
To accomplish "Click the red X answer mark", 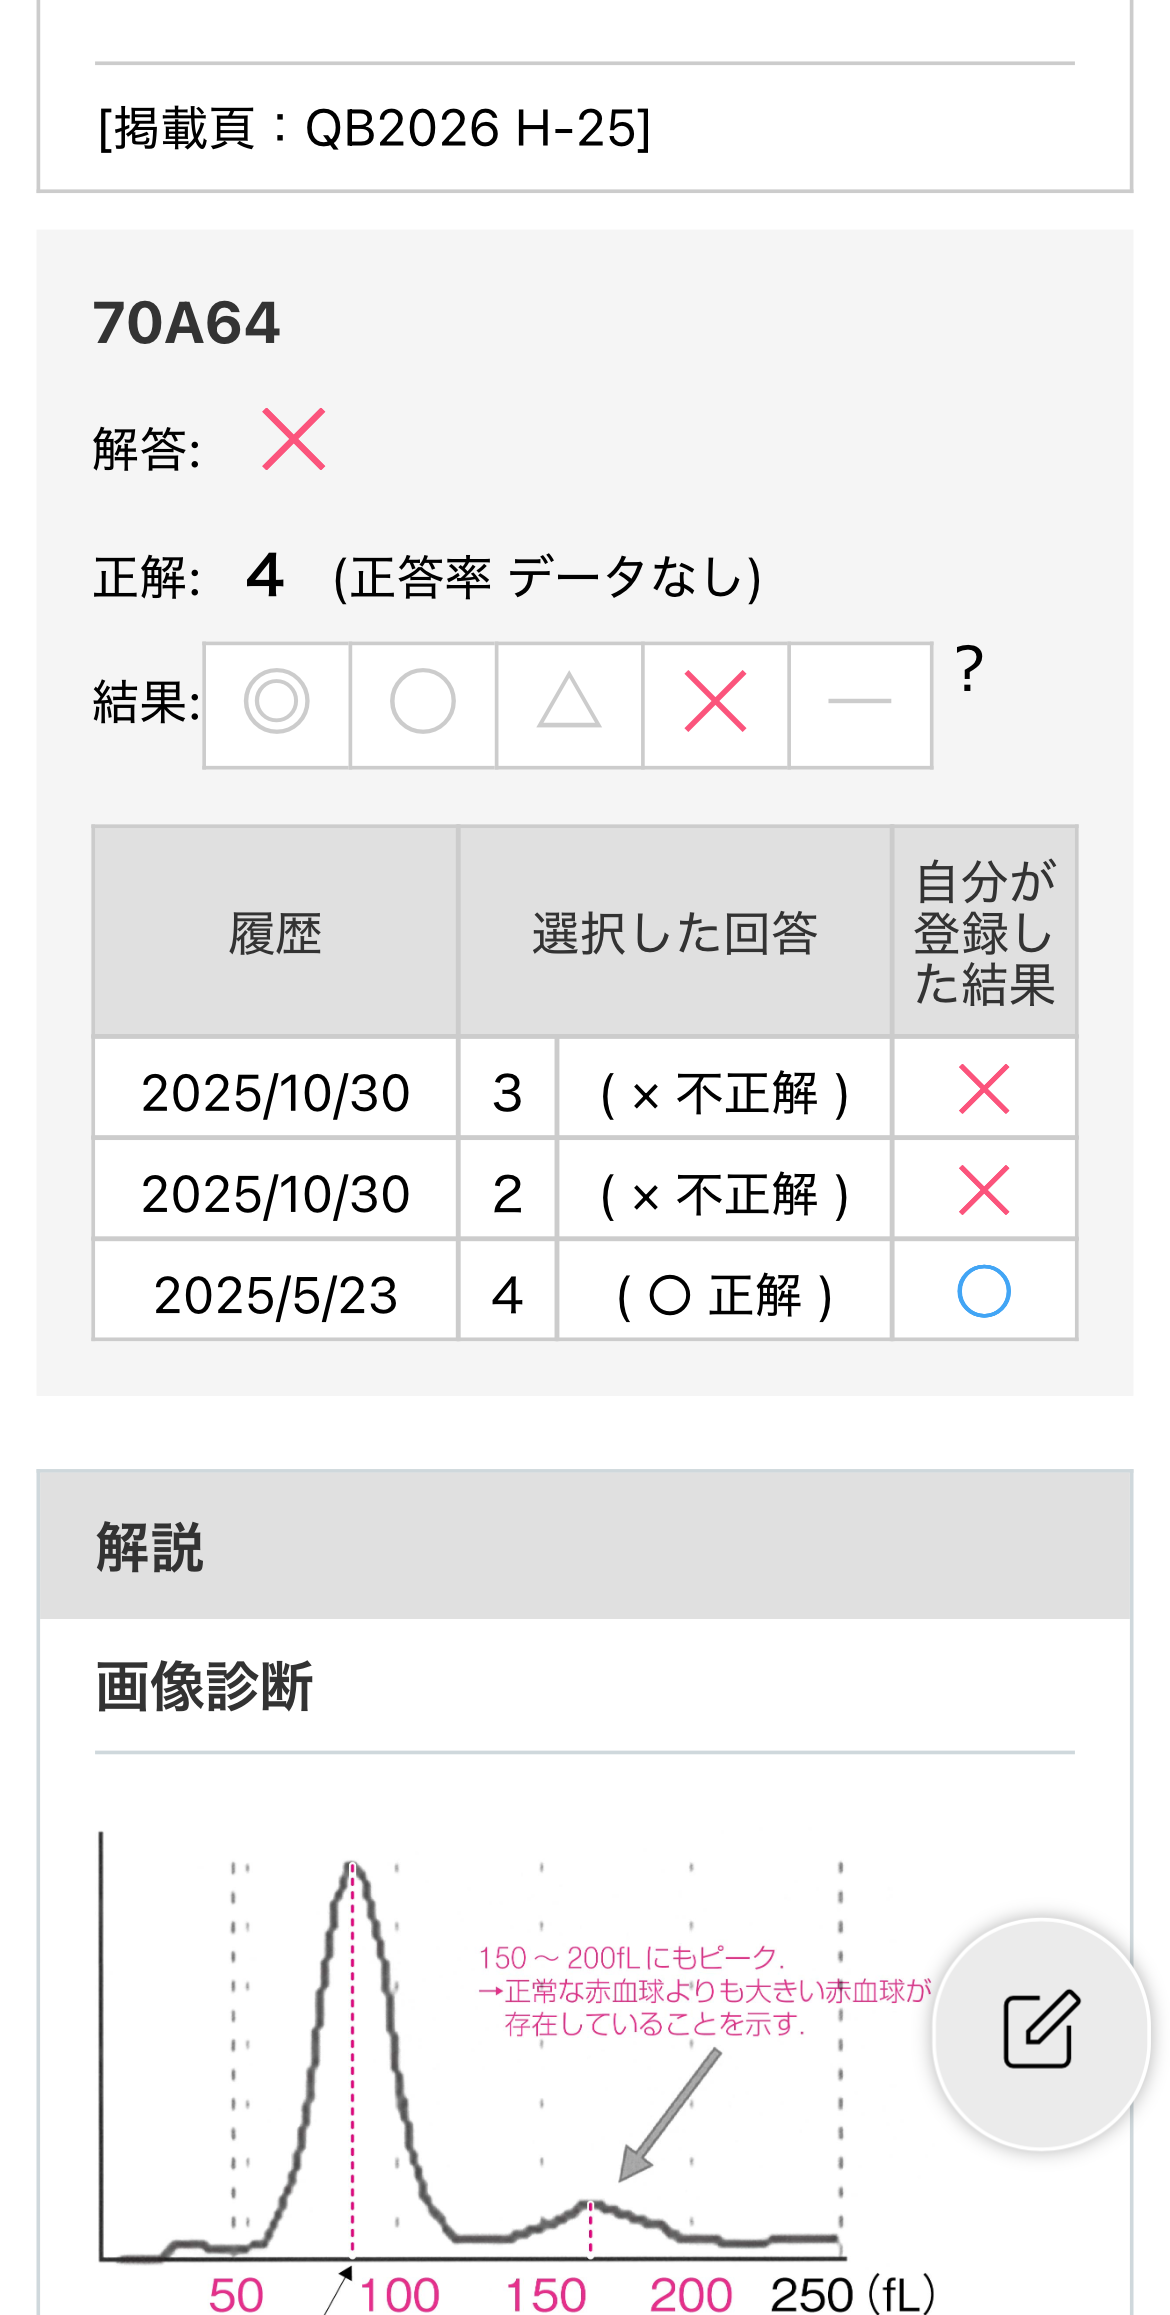I will click(x=294, y=439).
